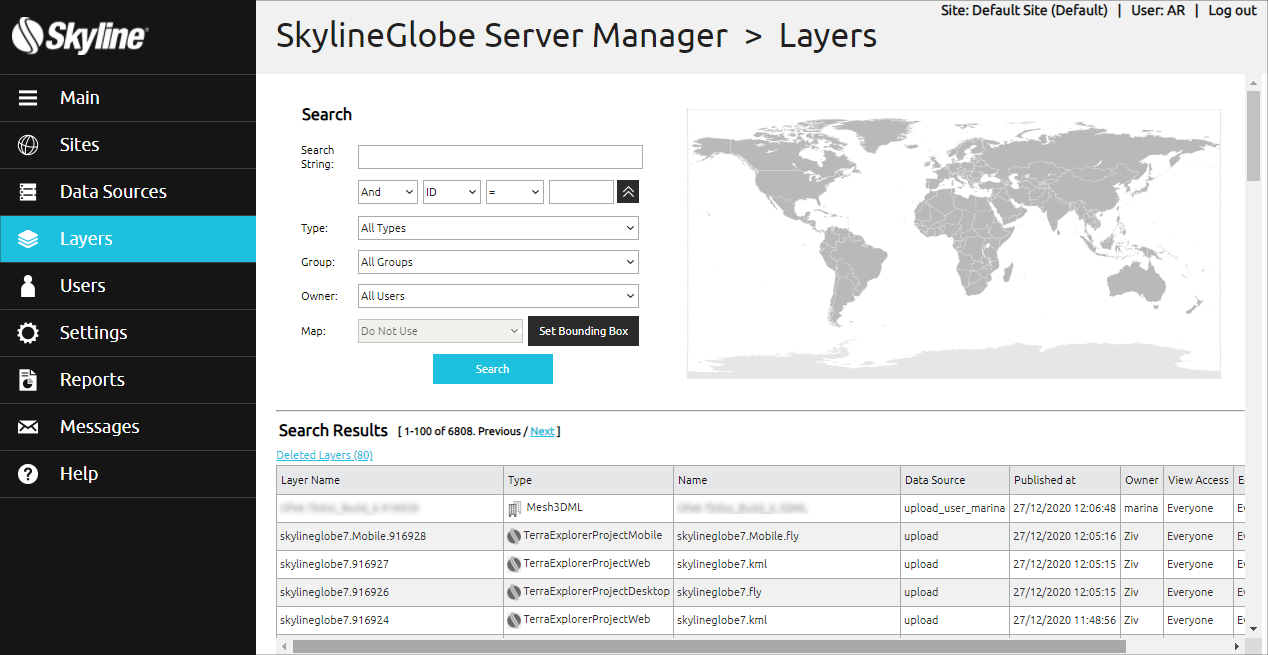Screen dimensions: 1268x655
Task: Open the Messages section
Action: [x=128, y=427]
